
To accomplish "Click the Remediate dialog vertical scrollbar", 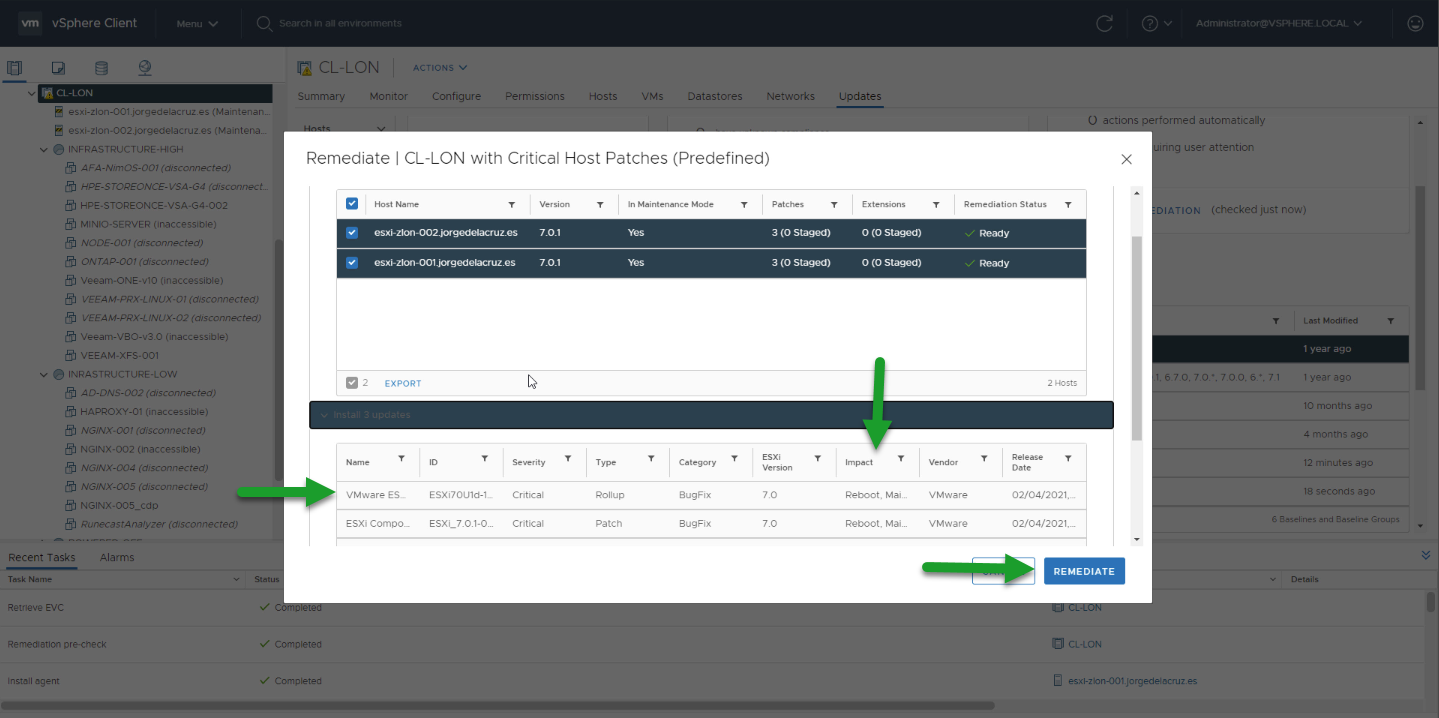I will point(1136,338).
